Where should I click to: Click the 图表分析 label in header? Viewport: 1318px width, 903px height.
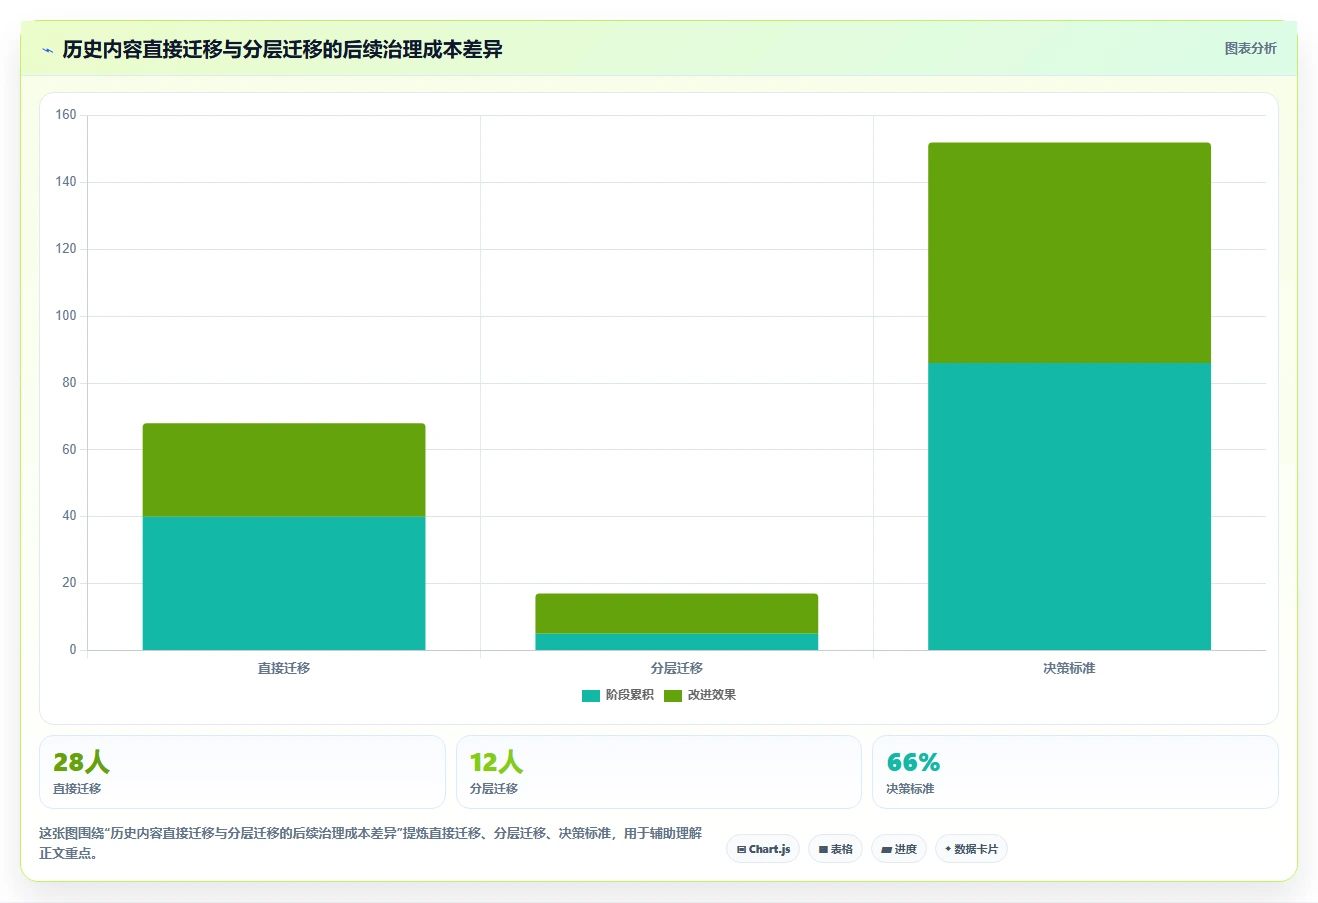click(1250, 48)
